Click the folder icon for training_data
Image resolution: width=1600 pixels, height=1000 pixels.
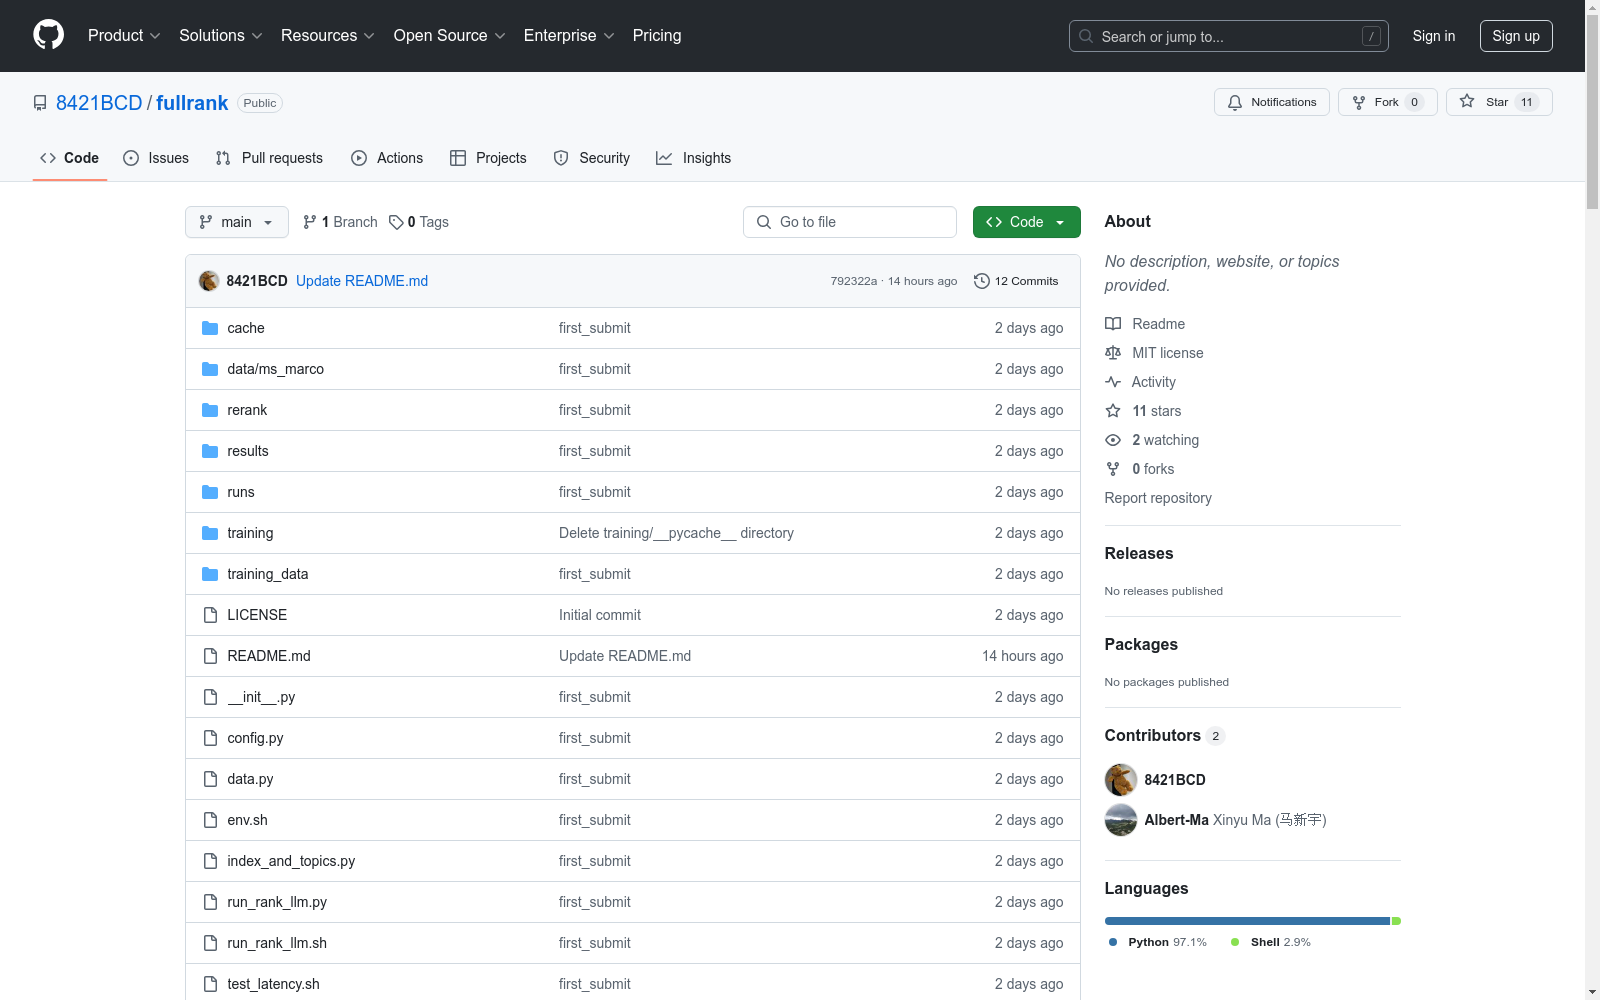coord(210,574)
